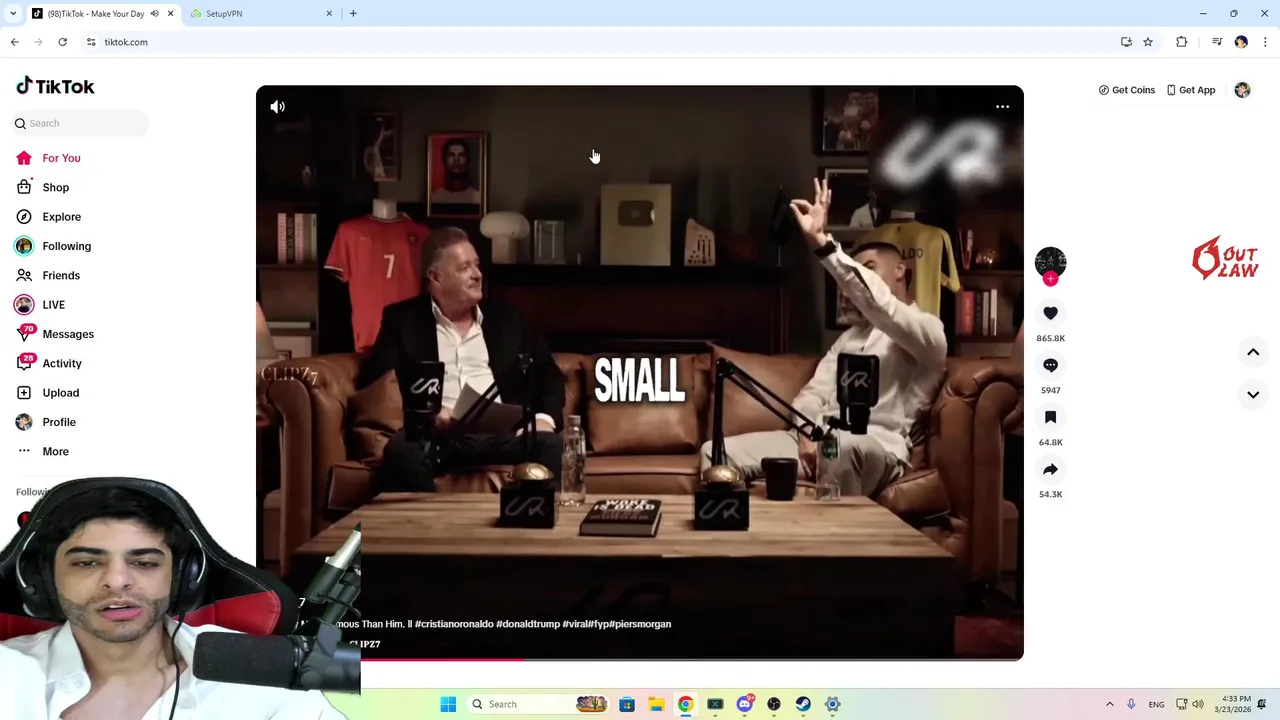This screenshot has width=1280, height=720.
Task: Open the Windows Start menu
Action: pyautogui.click(x=448, y=704)
